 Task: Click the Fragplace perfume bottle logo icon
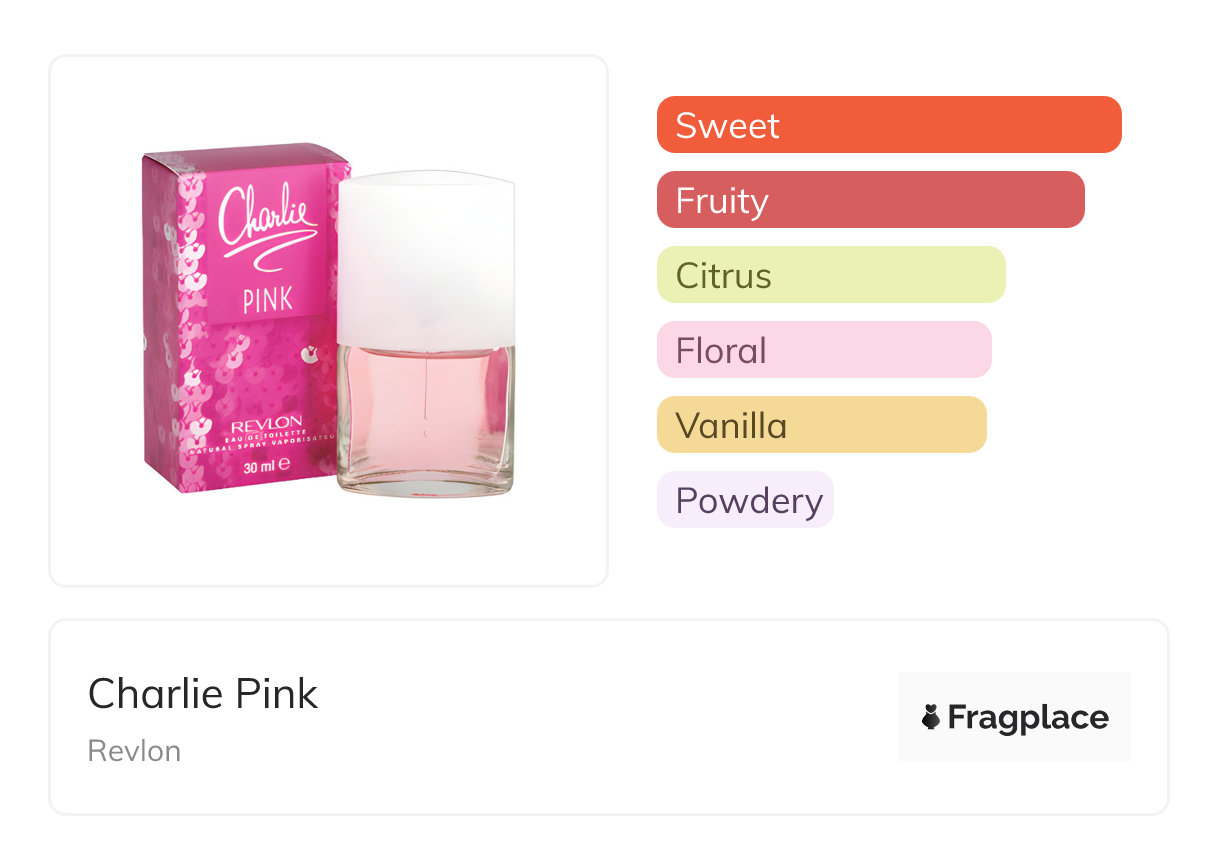click(931, 717)
